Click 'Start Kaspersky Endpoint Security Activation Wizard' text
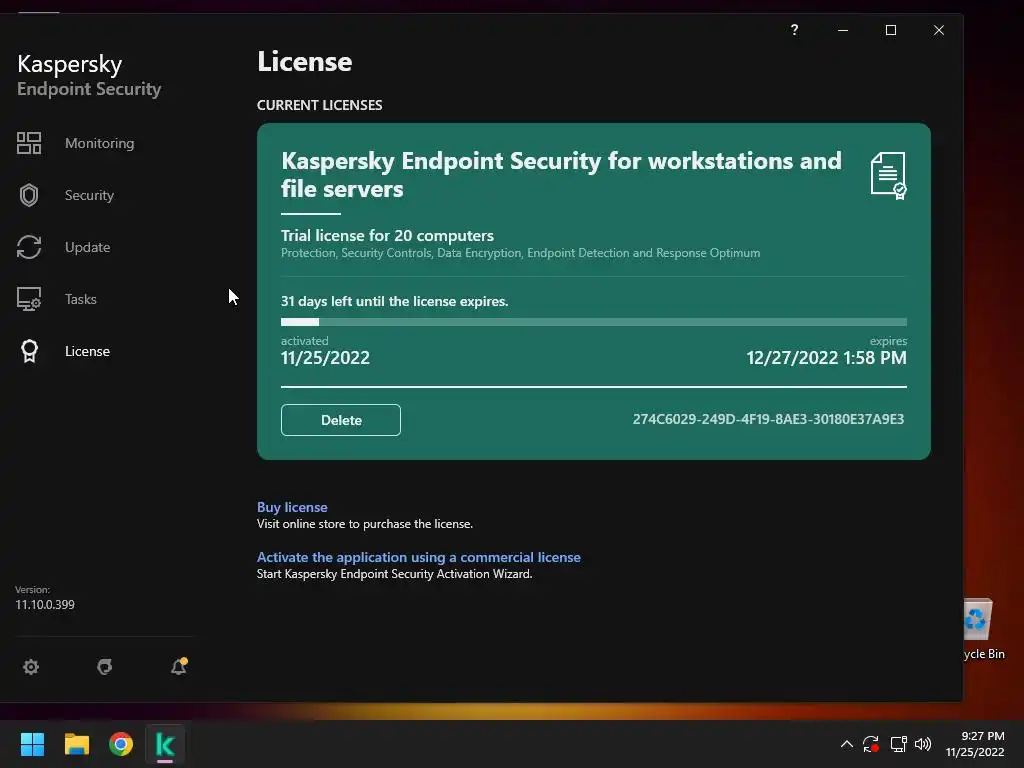 point(394,574)
